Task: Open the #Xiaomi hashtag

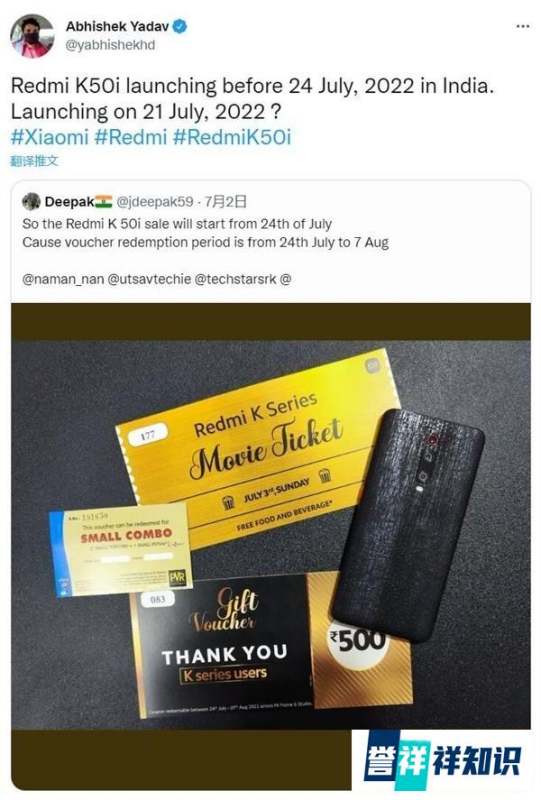Action: [x=50, y=137]
